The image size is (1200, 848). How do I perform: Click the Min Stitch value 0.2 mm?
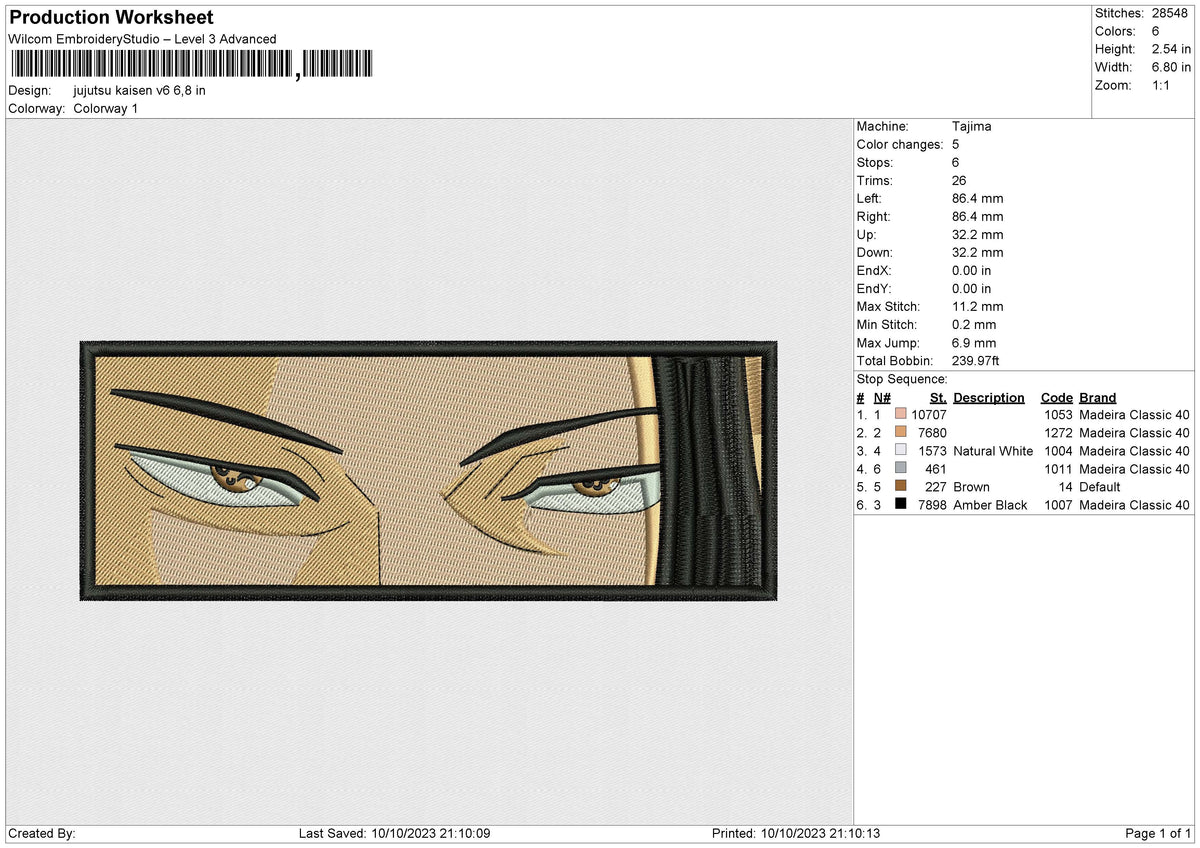click(x=974, y=325)
